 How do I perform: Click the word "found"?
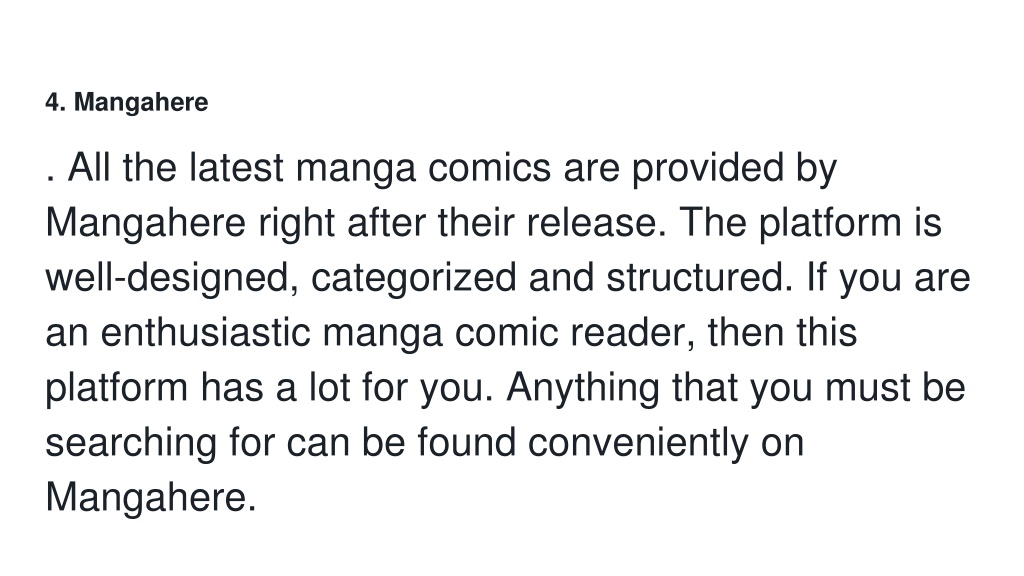point(466,442)
